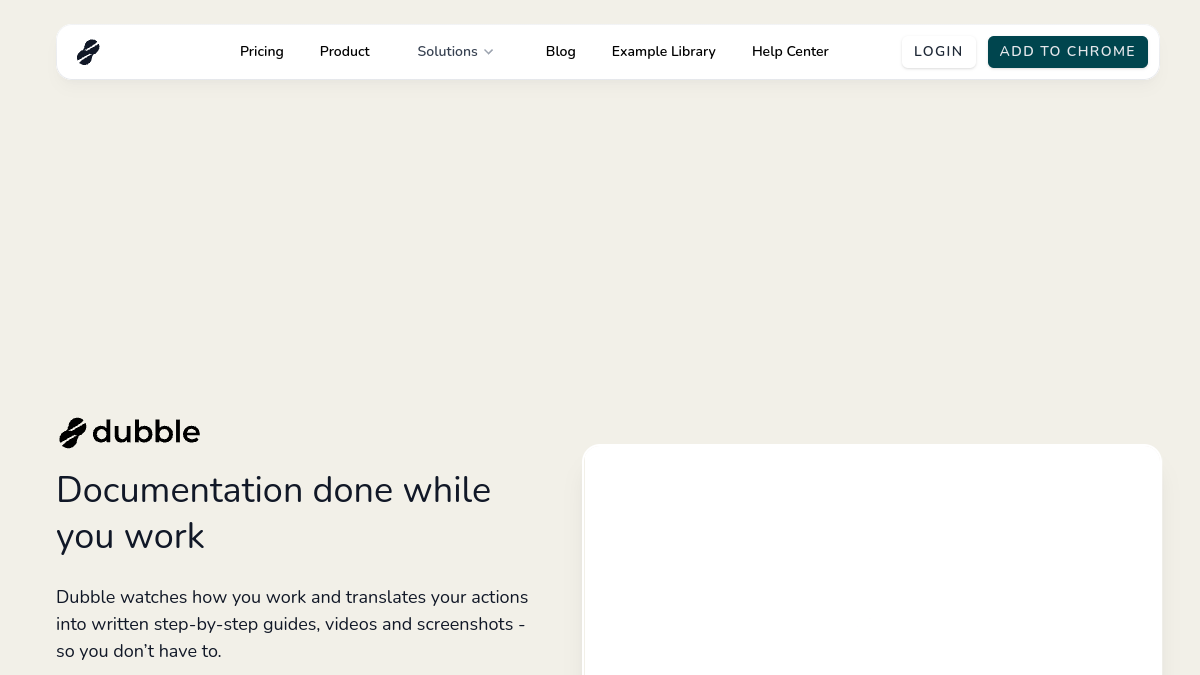Open the Pricing page
Screen dimensions: 1200x675
(x=262, y=52)
